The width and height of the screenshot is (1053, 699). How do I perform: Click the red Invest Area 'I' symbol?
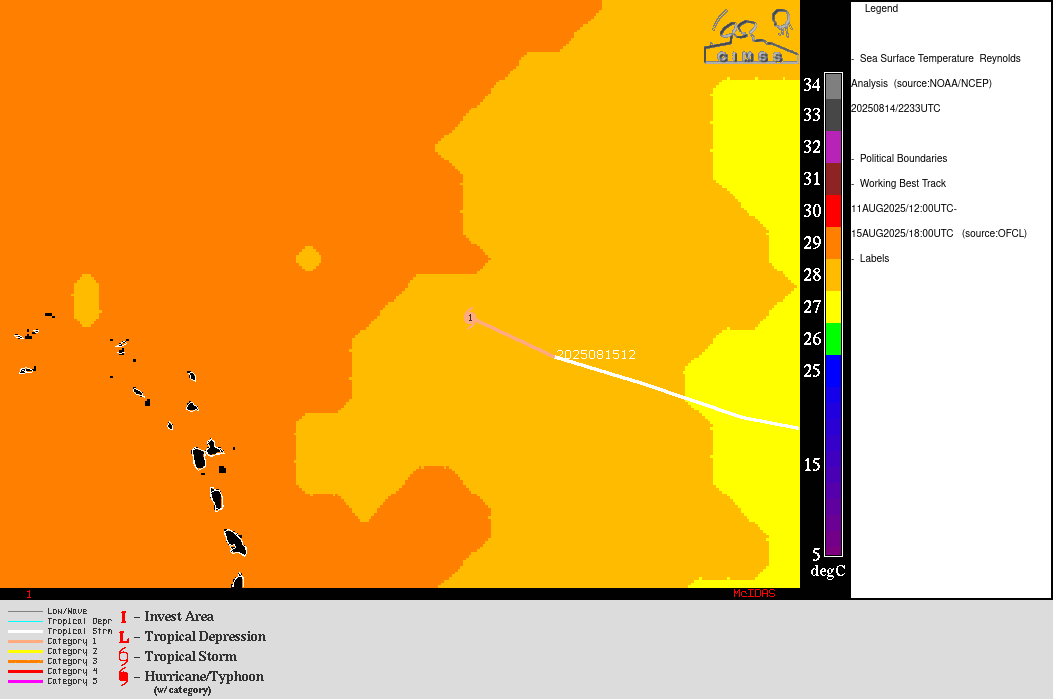[123, 617]
